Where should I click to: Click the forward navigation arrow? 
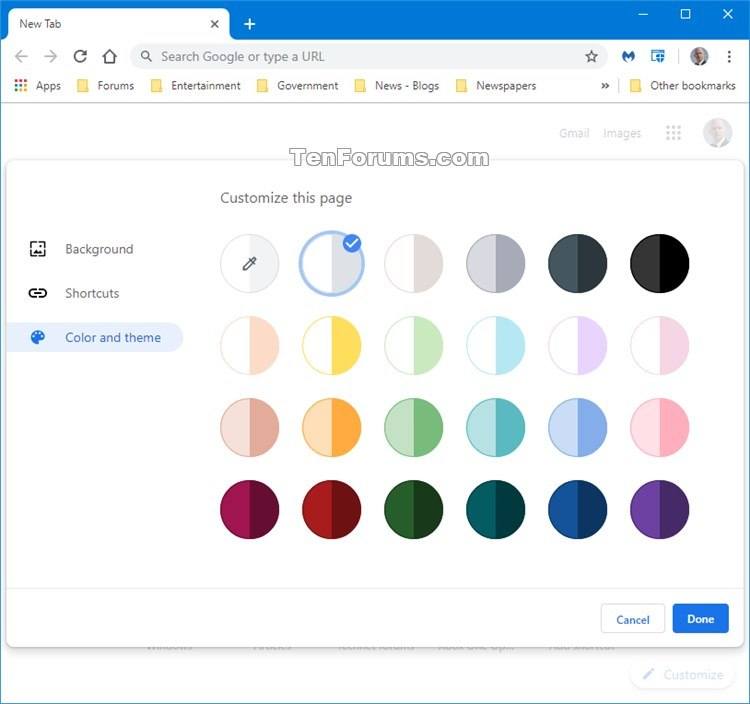(50, 56)
